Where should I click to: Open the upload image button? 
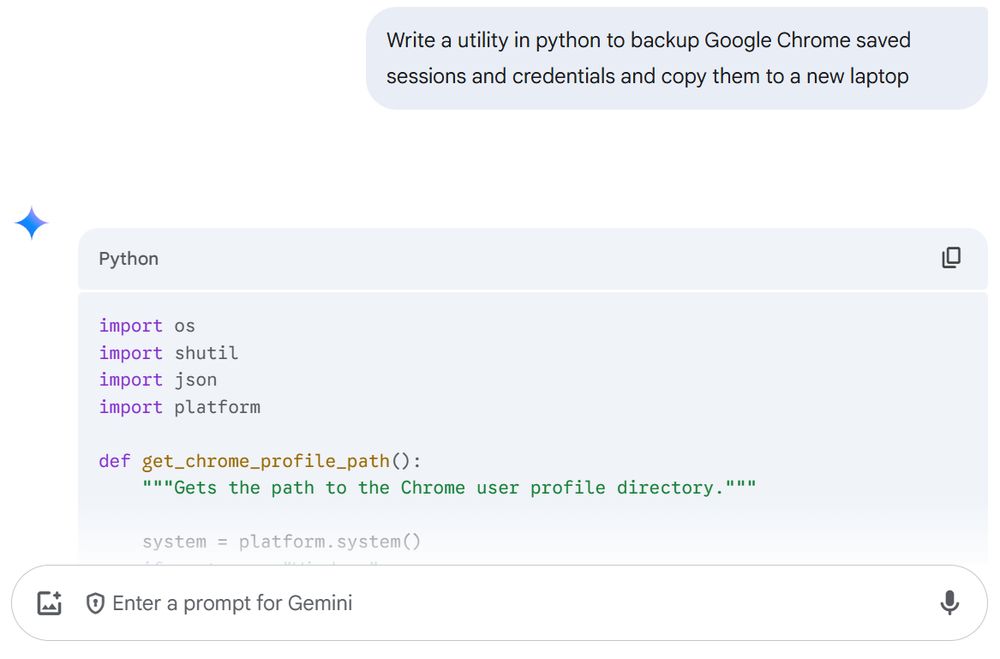pyautogui.click(x=50, y=603)
